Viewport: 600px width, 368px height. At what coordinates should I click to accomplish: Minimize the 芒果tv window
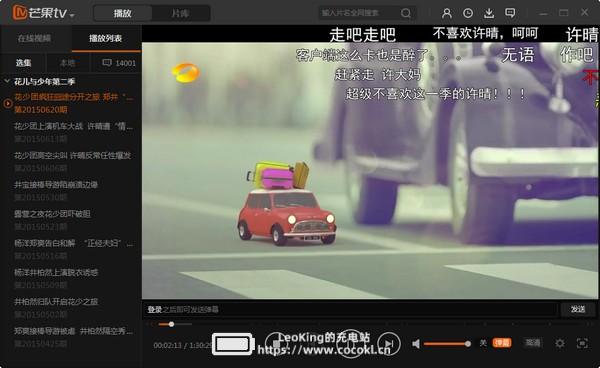click(543, 13)
